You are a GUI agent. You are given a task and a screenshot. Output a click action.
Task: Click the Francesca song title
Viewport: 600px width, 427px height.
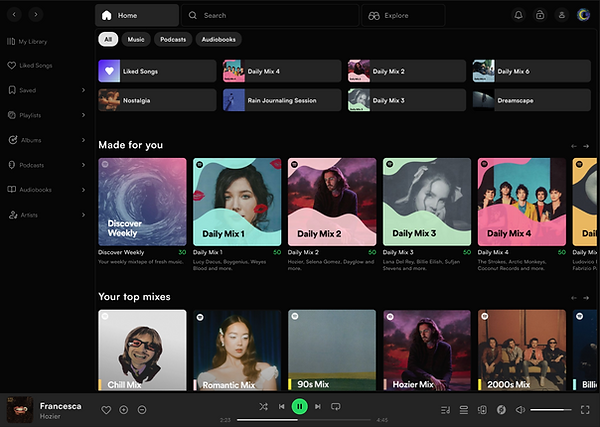pyautogui.click(x=60, y=406)
